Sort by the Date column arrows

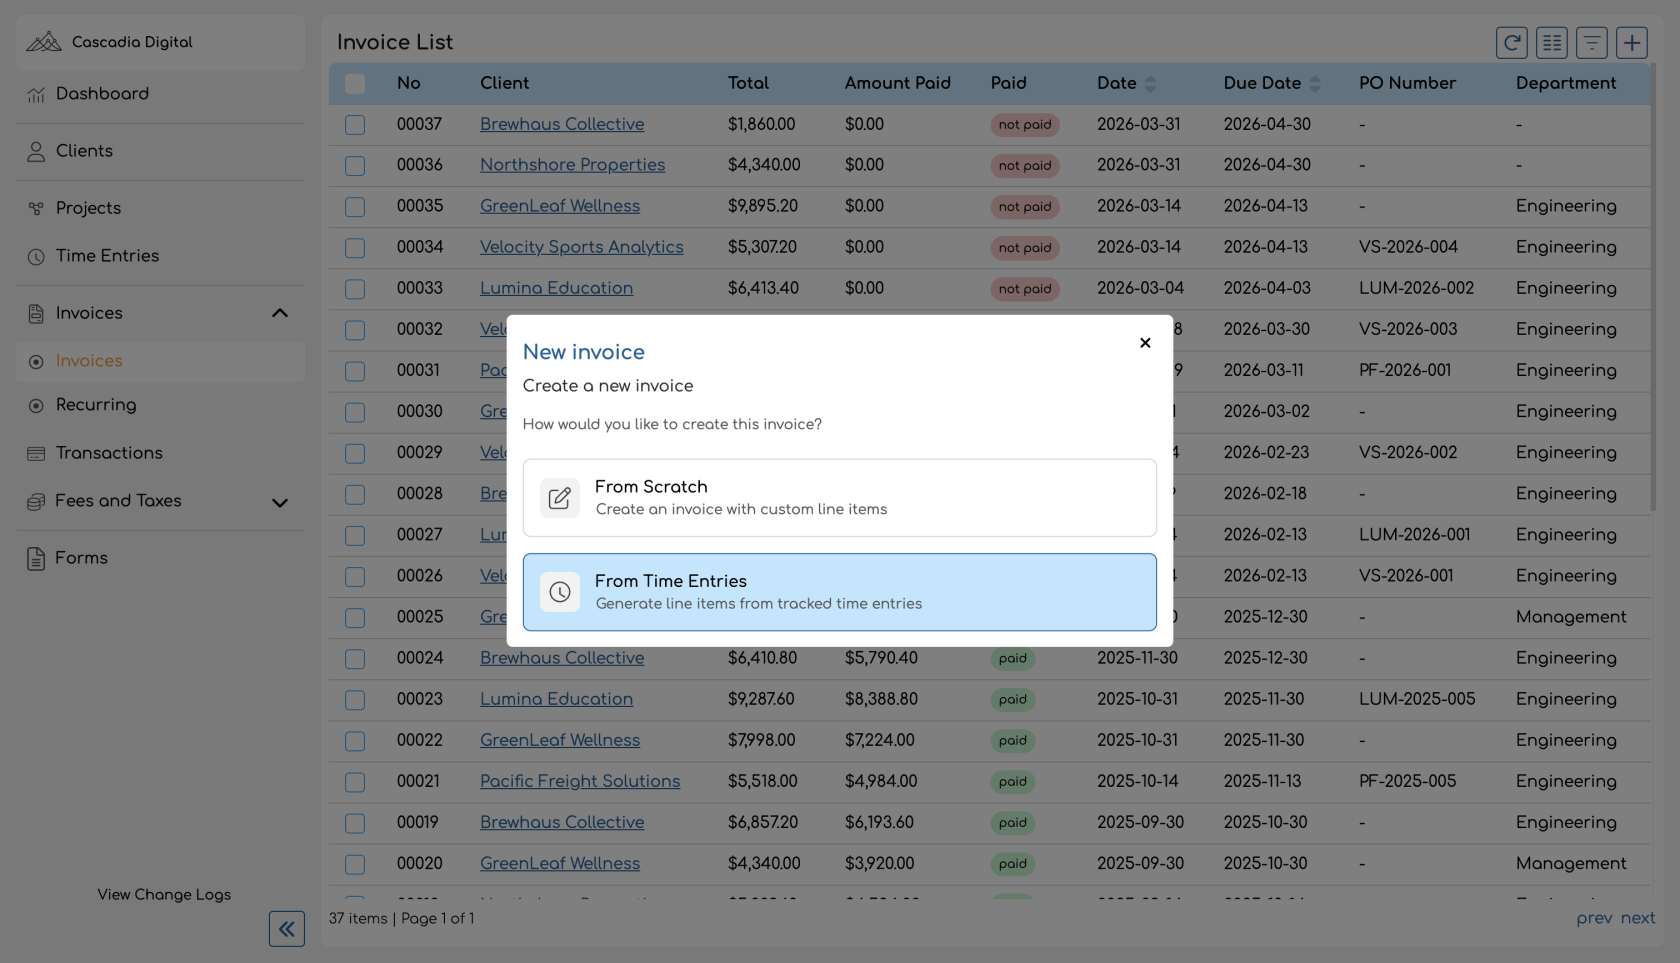[x=1150, y=84]
